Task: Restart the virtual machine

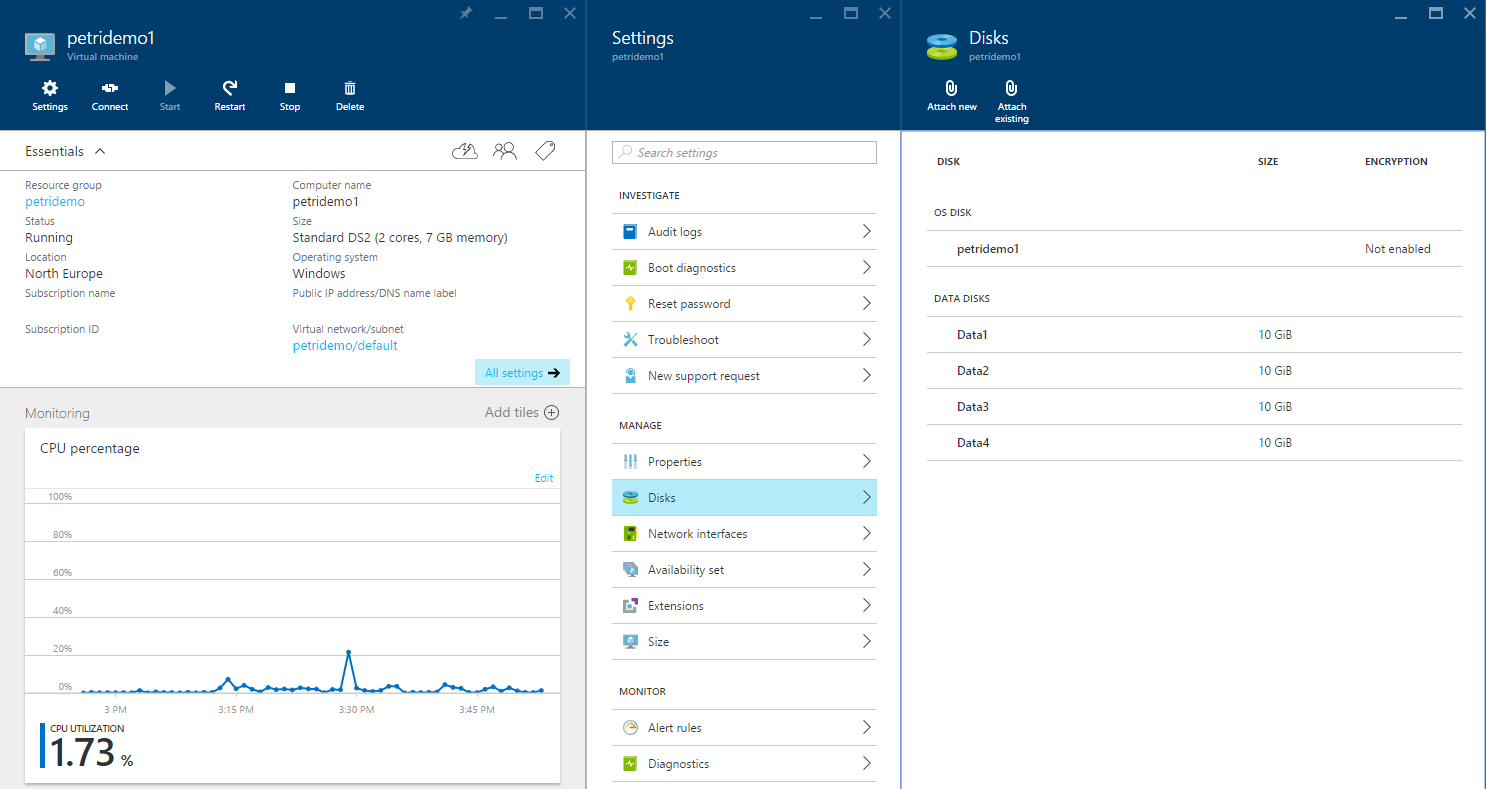Action: 230,96
